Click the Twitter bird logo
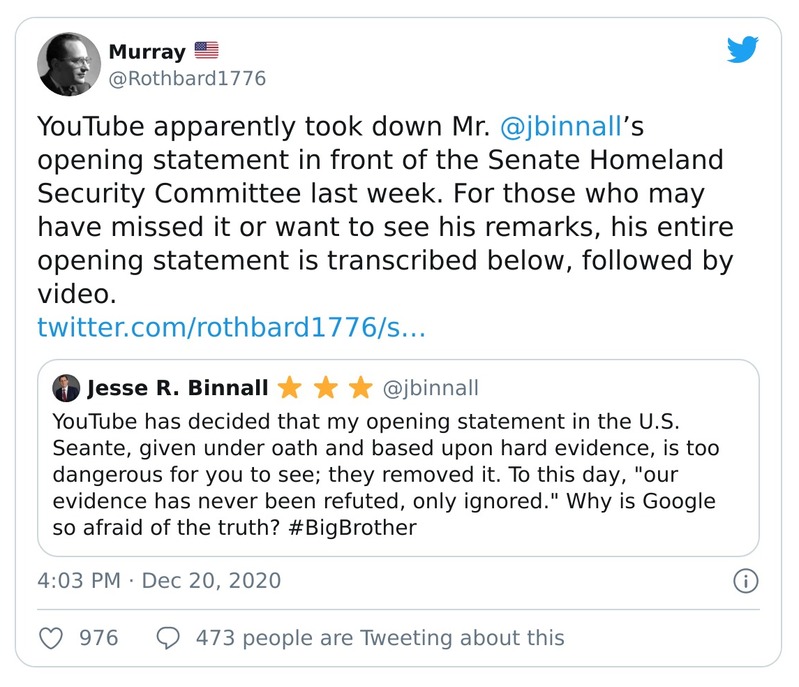This screenshot has width=799, height=687. pos(742,50)
